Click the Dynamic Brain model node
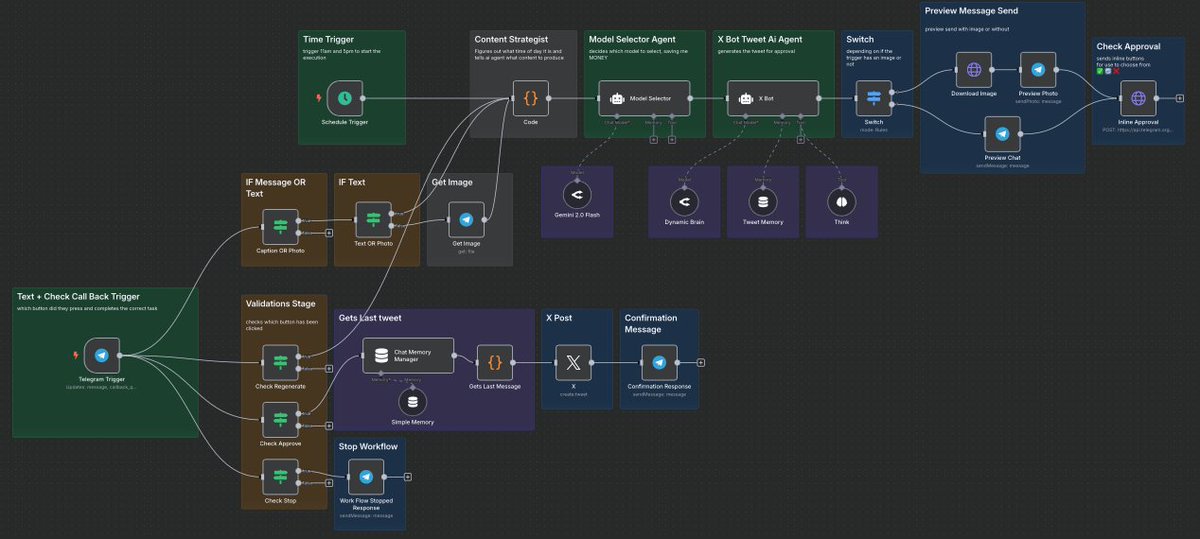The image size is (1200, 539). point(684,201)
